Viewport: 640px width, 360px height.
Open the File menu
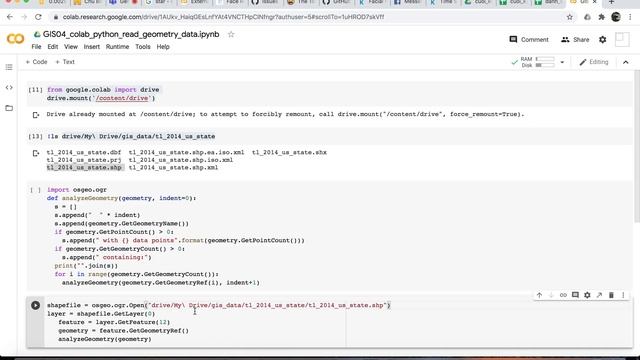point(36,47)
